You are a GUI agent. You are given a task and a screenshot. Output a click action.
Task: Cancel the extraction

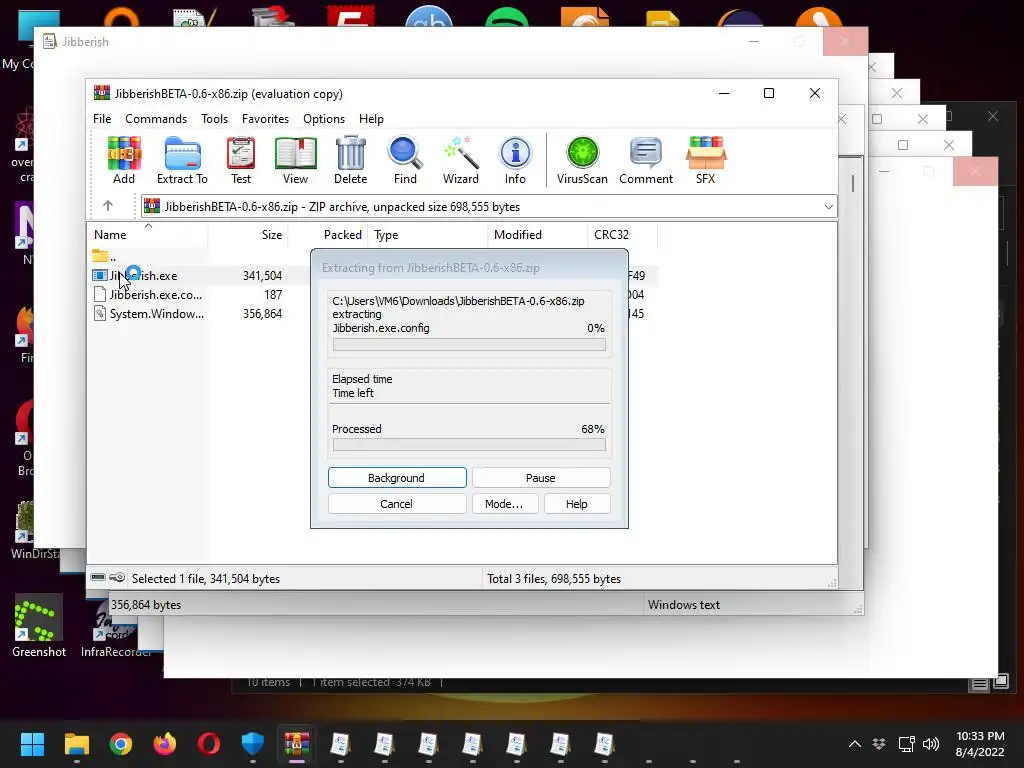click(396, 504)
